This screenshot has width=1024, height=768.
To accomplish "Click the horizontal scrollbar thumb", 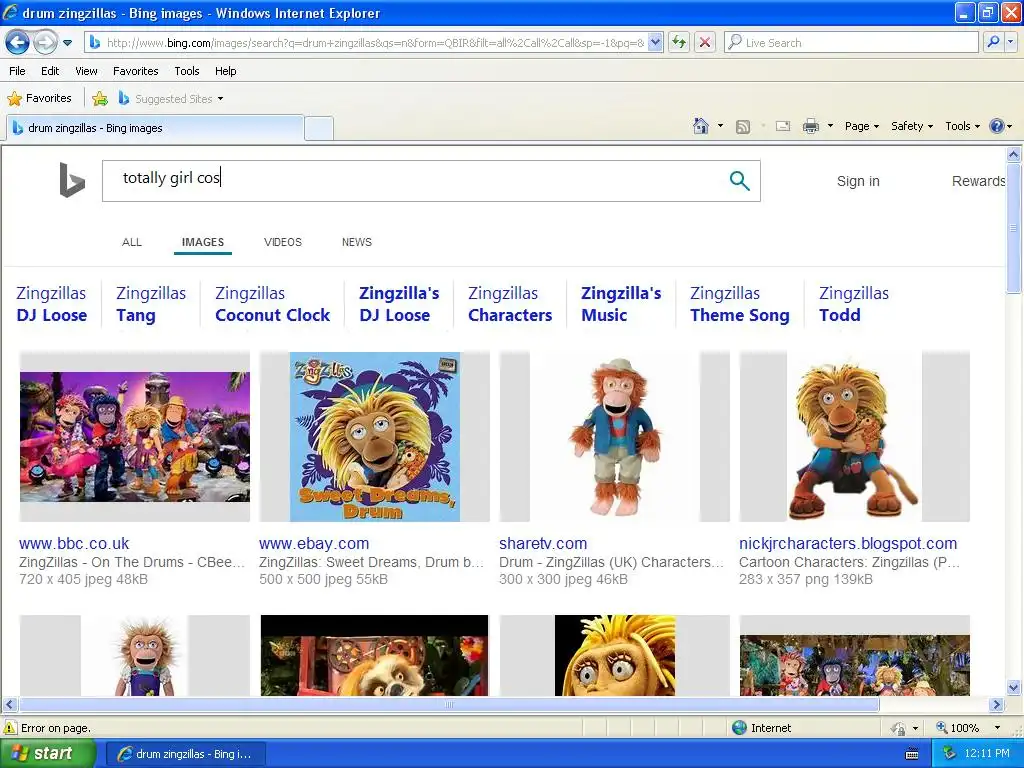I will [449, 705].
